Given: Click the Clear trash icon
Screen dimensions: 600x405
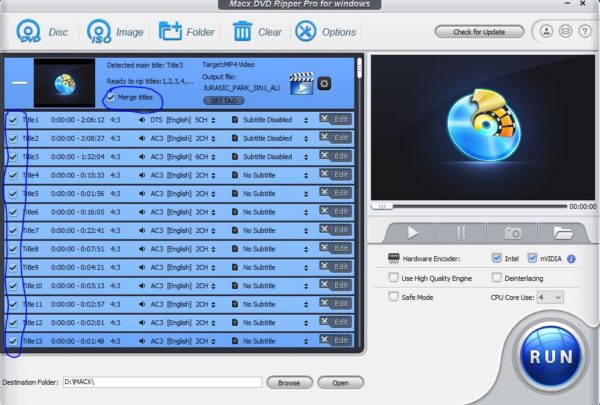Looking at the screenshot, I should pos(242,31).
